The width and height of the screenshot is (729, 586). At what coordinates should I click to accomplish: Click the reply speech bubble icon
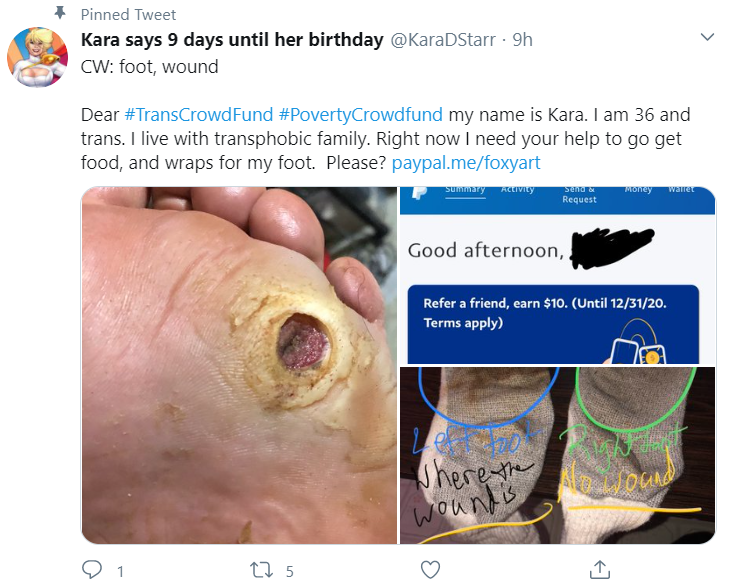pyautogui.click(x=92, y=569)
